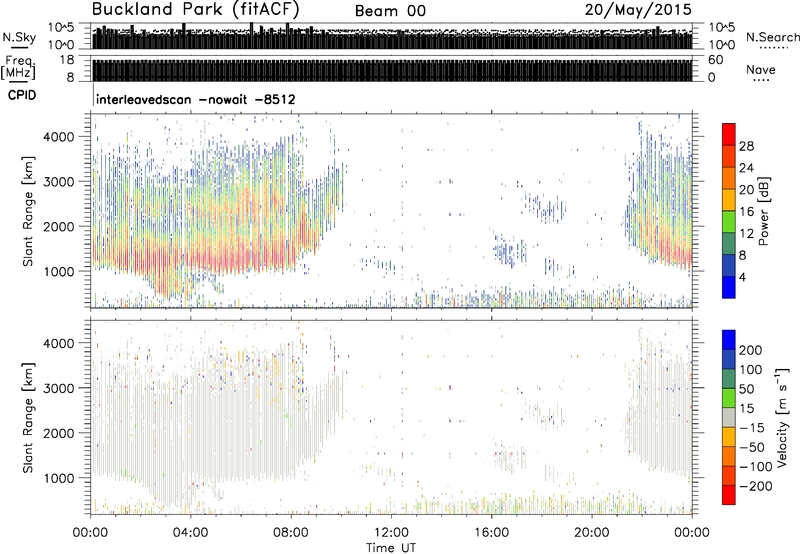Viewport: 800px width, 554px height.
Task: Click the blue top of Velocity color bar
Action: [729, 340]
